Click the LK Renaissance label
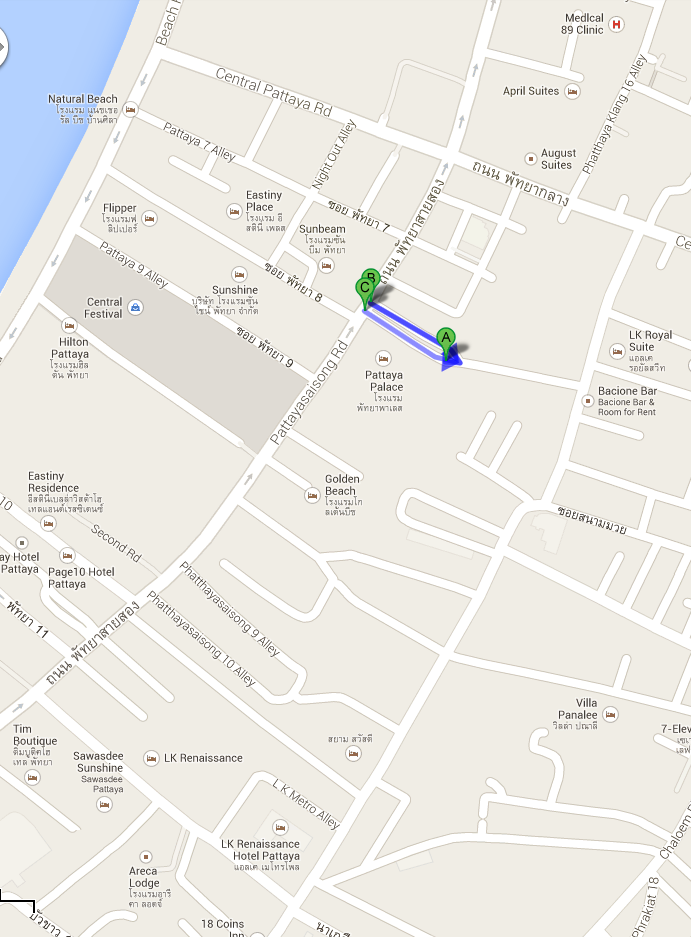 point(203,758)
